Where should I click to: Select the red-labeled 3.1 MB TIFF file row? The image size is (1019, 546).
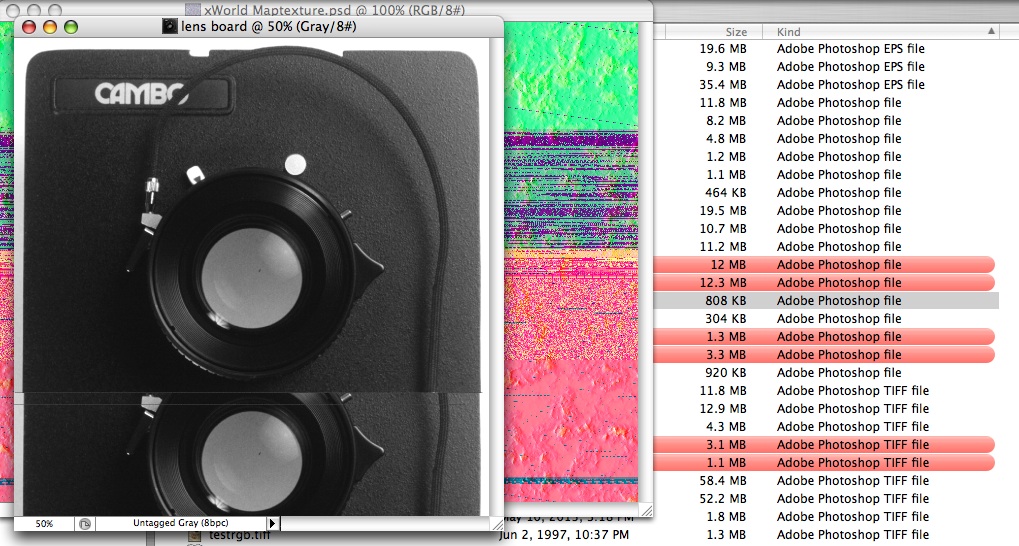(x=824, y=445)
